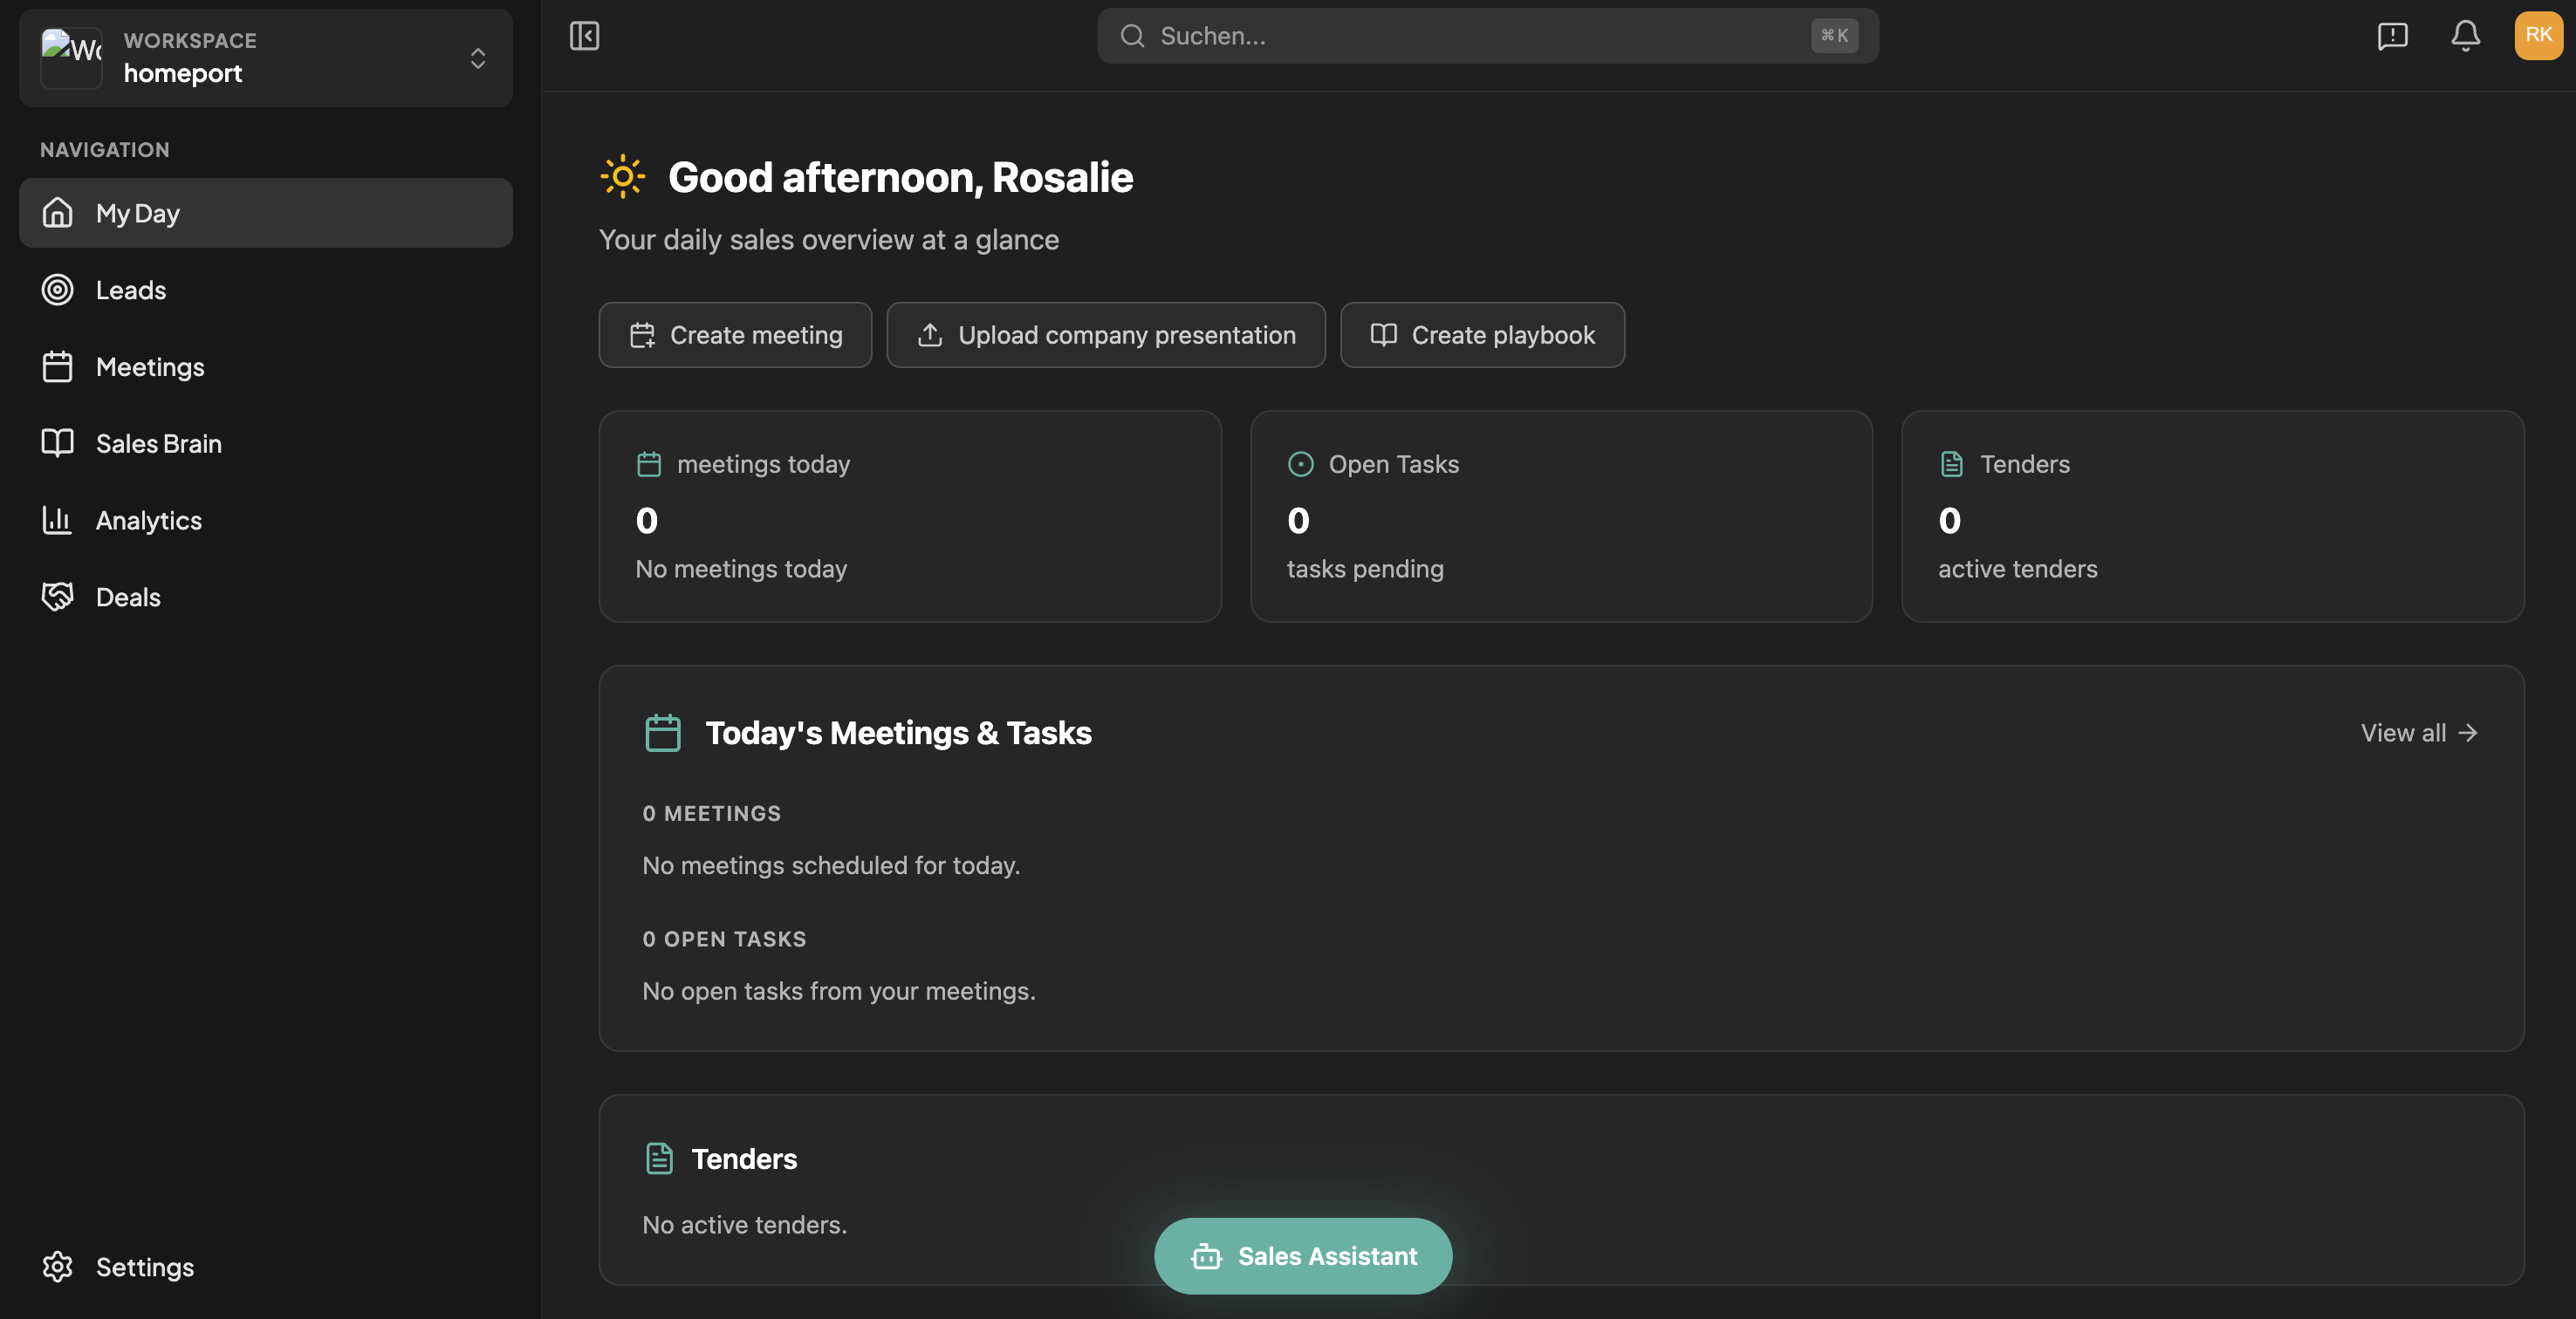This screenshot has width=2576, height=1319.
Task: Click the Create meeting button
Action: click(x=735, y=335)
